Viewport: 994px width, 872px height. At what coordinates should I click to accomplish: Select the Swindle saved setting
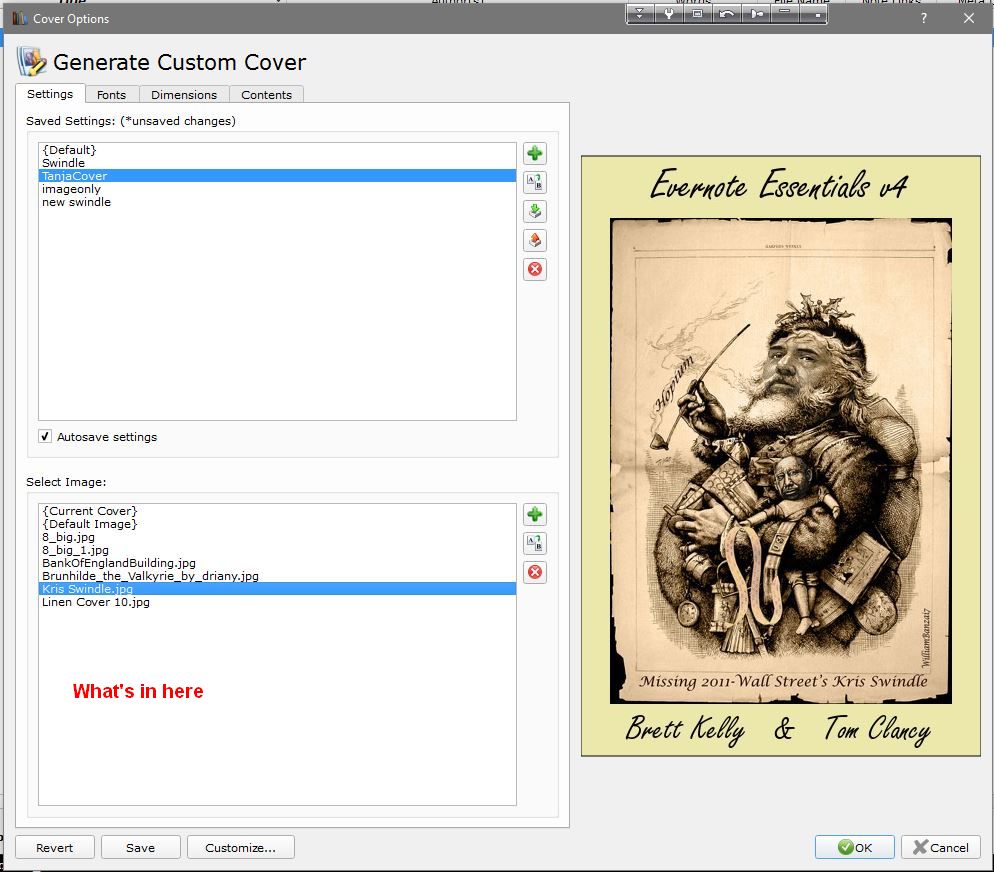[x=277, y=163]
